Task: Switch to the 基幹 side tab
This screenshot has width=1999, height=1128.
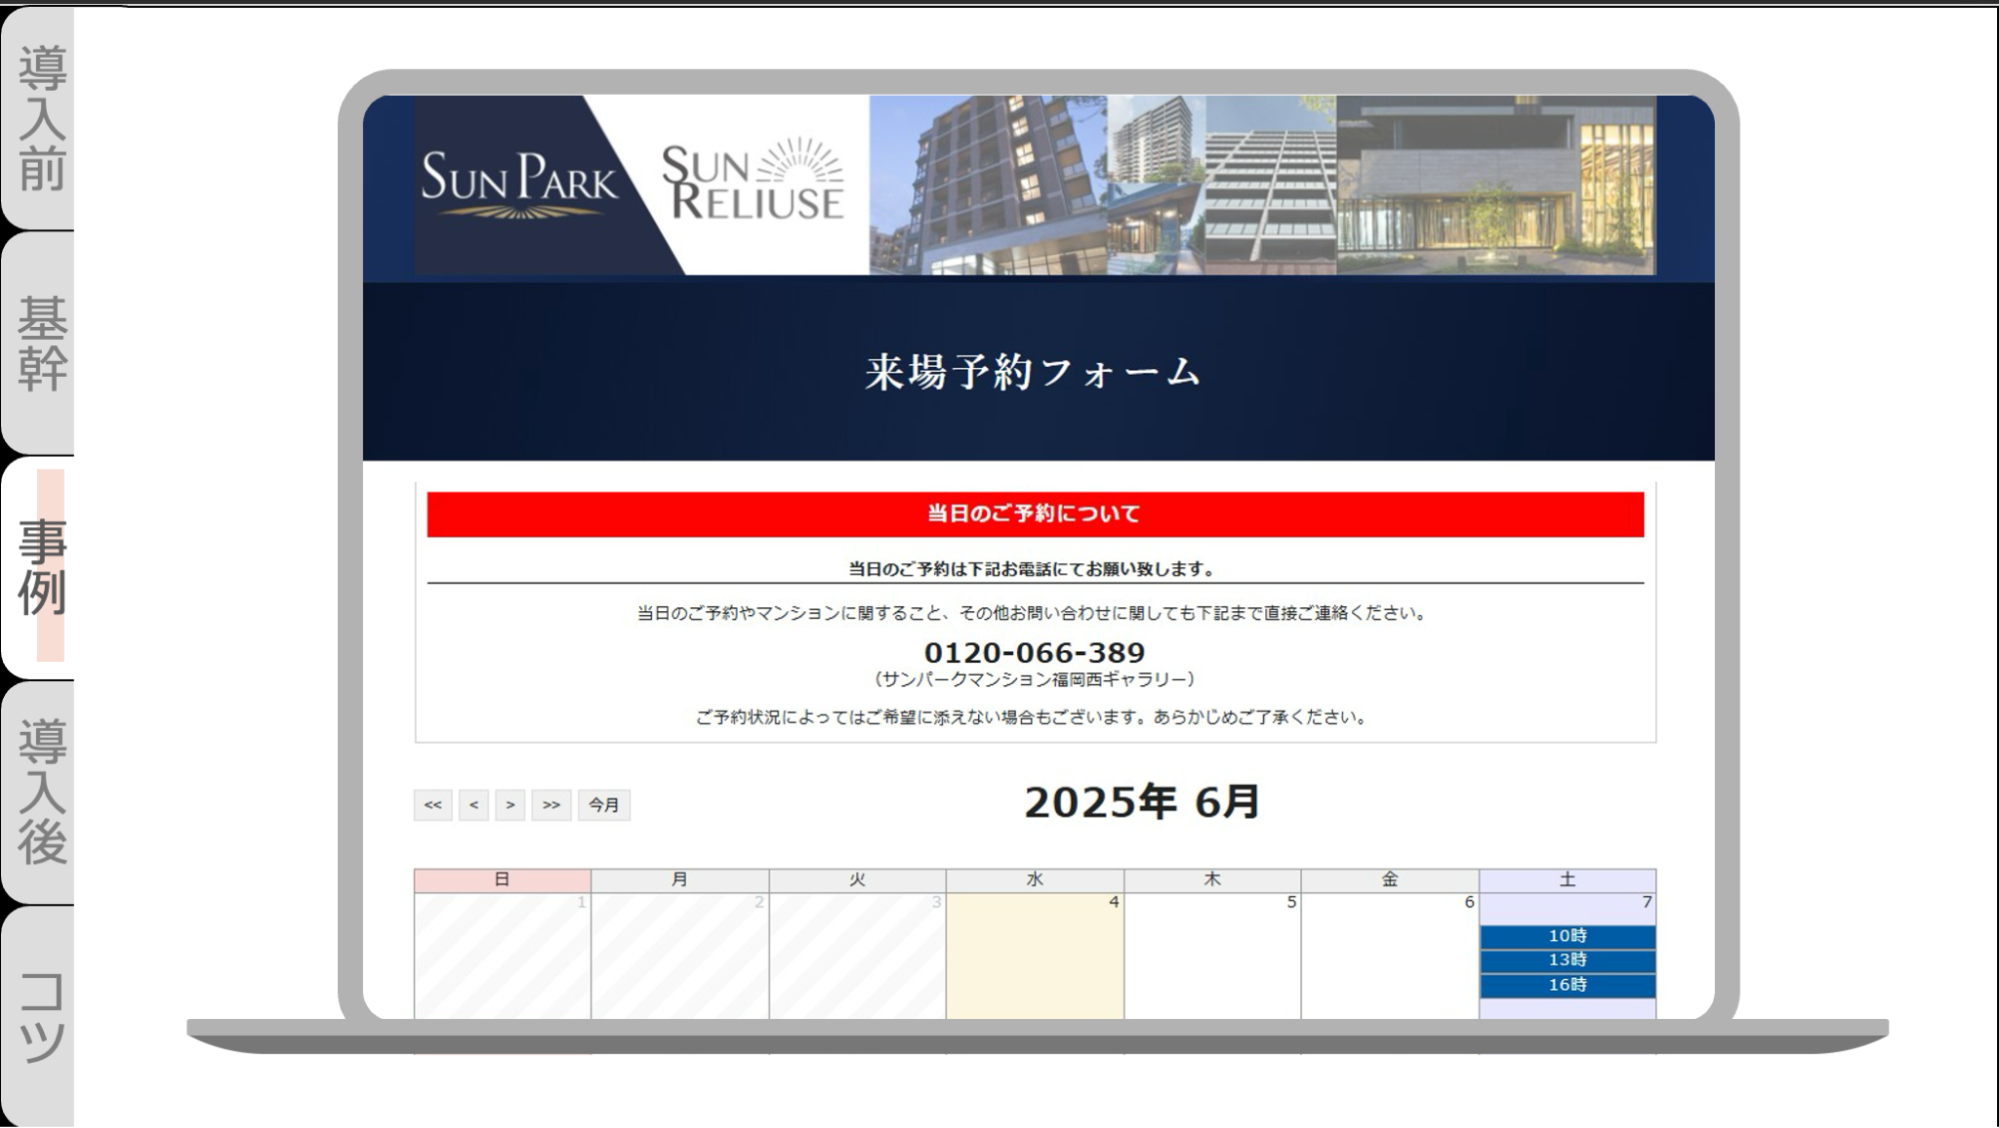Action: click(38, 343)
